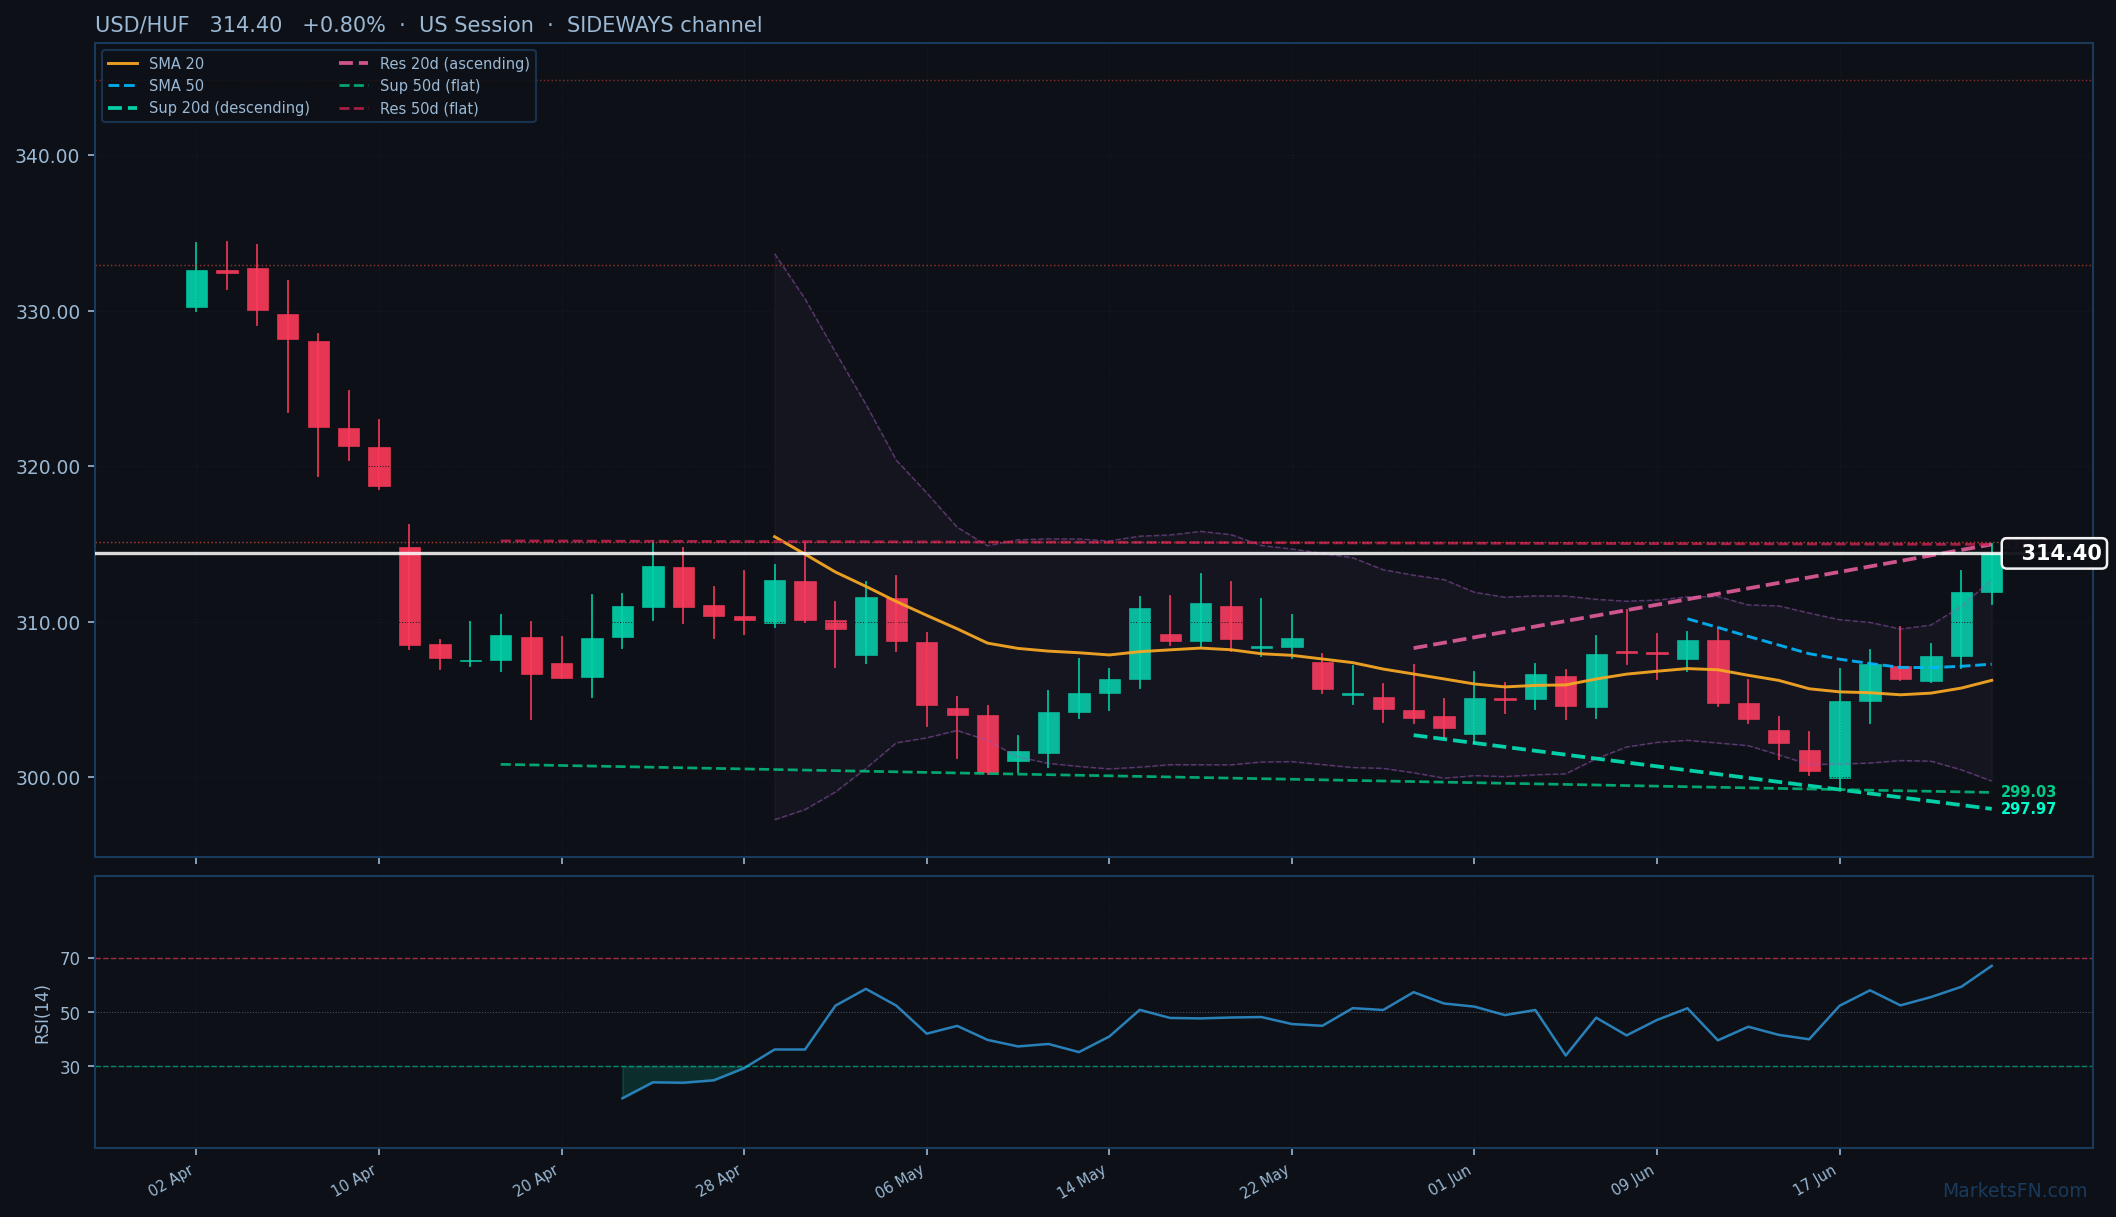
Task: Click the 17 Jun date label
Action: [x=1814, y=1181]
